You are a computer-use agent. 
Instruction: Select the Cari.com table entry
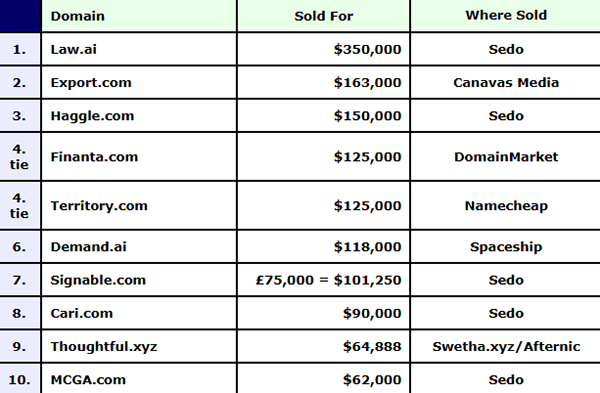139,313
